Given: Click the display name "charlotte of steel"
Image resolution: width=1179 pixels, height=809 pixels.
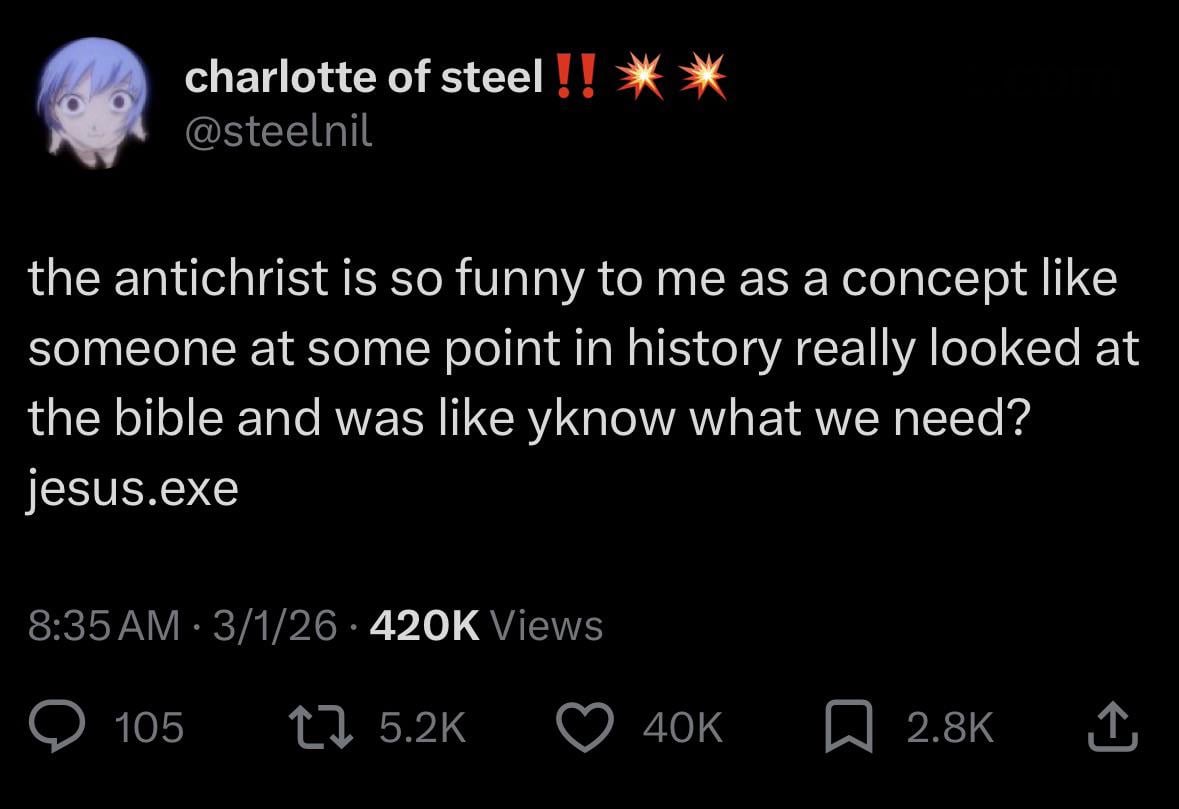Looking at the screenshot, I should [x=363, y=78].
